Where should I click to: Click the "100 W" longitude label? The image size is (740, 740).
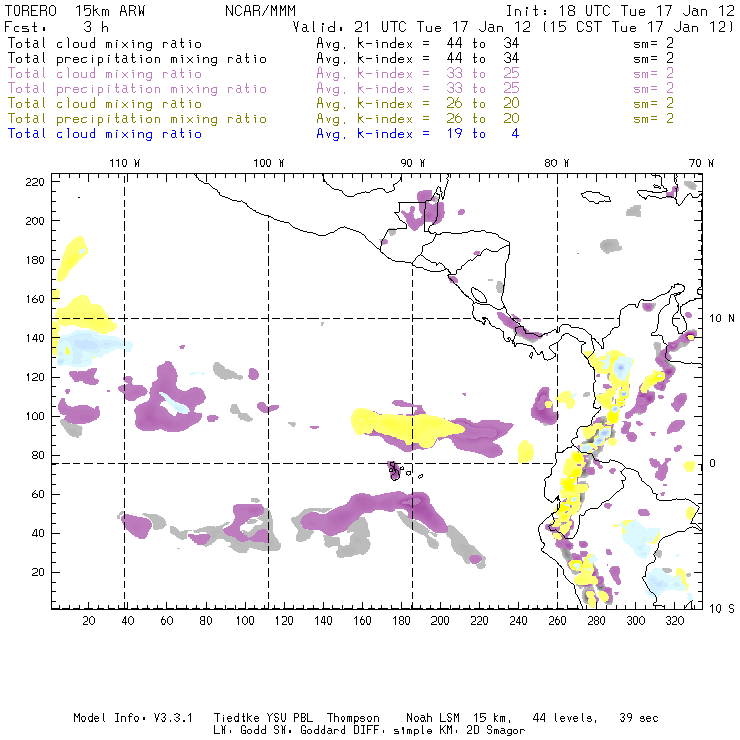coord(269,163)
